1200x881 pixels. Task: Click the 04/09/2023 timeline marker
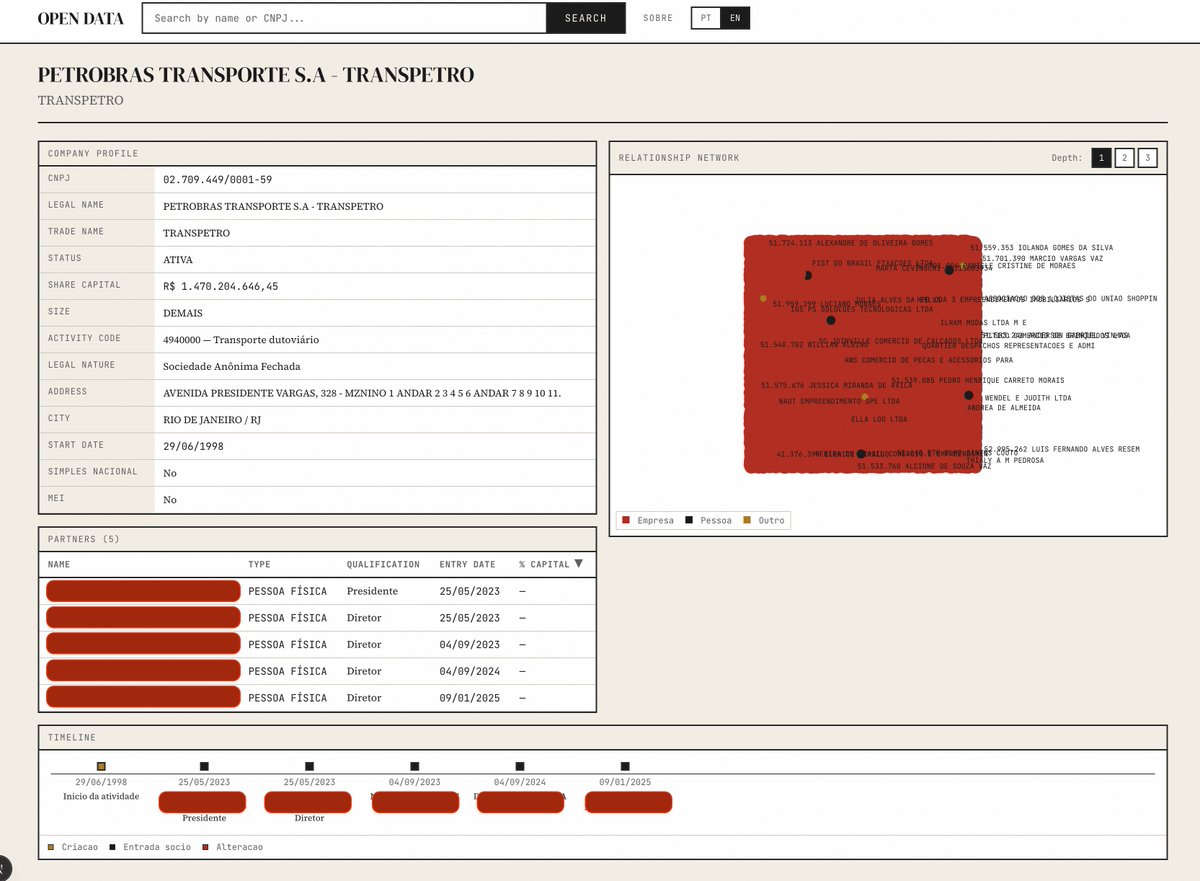pos(415,766)
